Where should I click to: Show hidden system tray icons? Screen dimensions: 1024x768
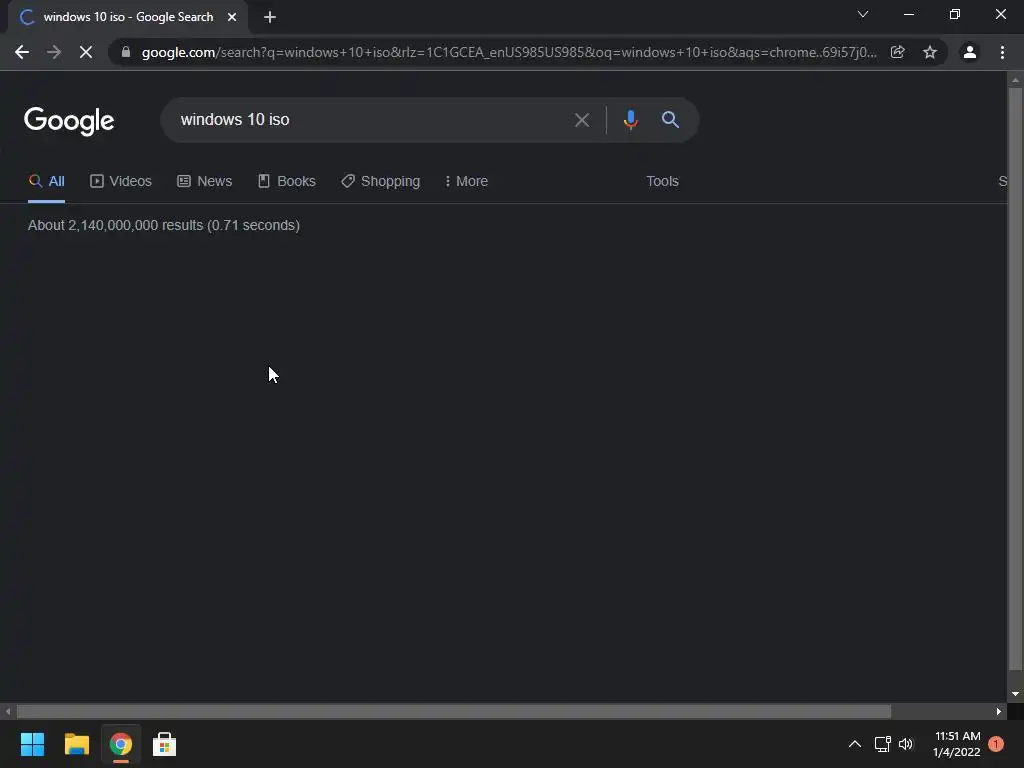point(854,744)
